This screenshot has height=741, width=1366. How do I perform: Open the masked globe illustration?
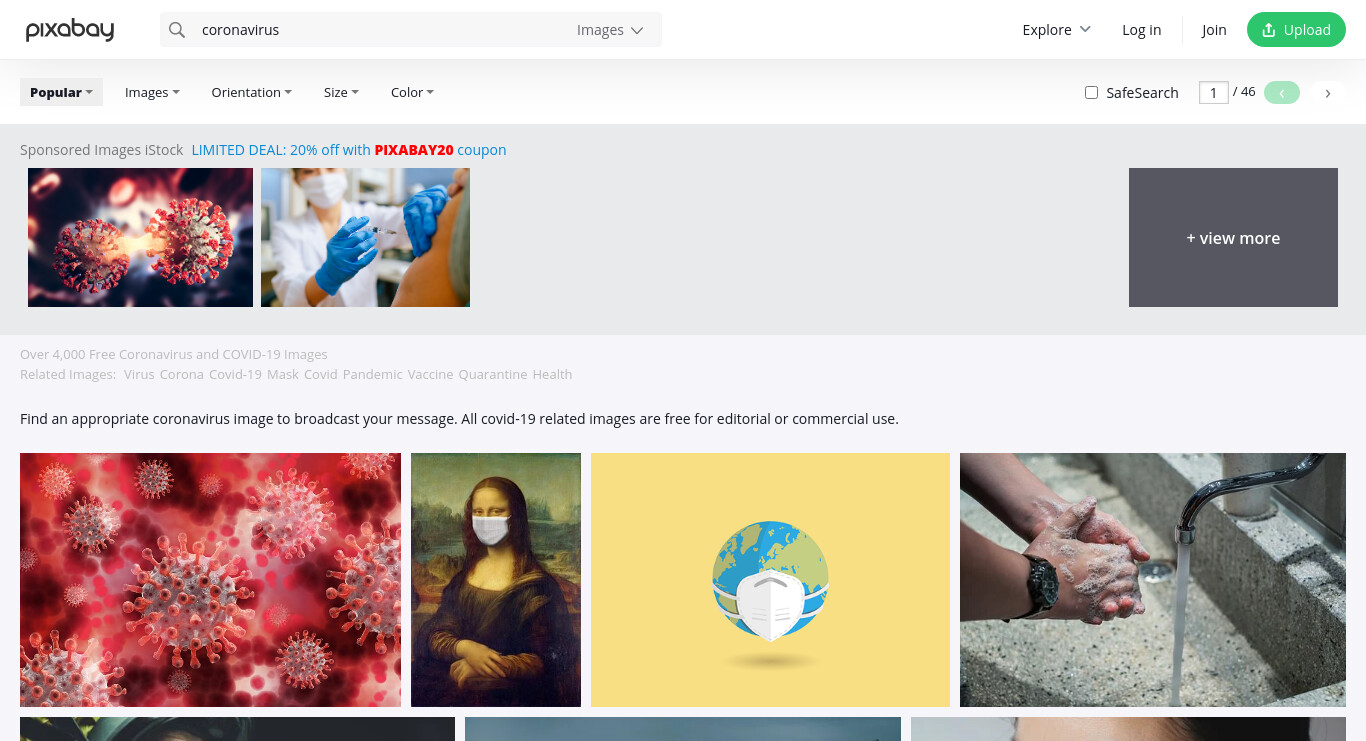click(770, 580)
